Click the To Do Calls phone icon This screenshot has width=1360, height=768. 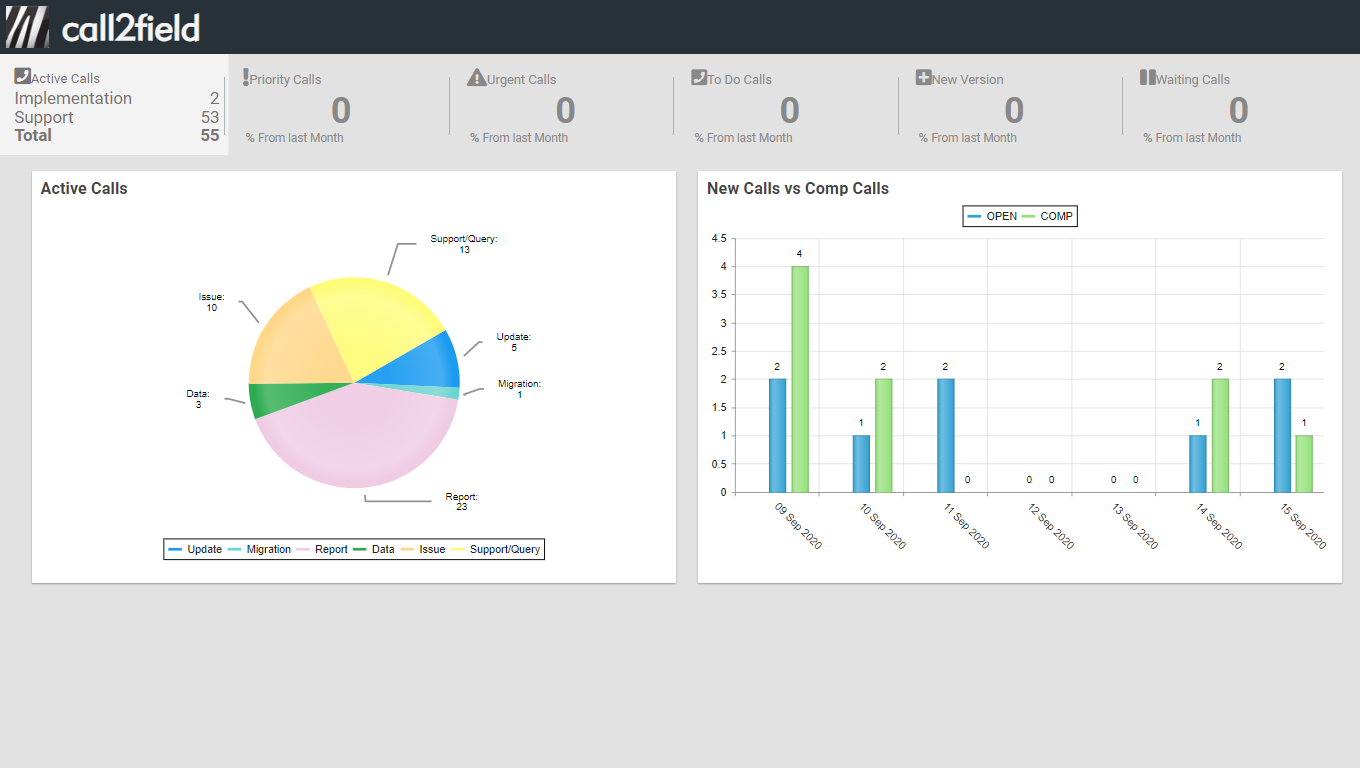pos(699,77)
